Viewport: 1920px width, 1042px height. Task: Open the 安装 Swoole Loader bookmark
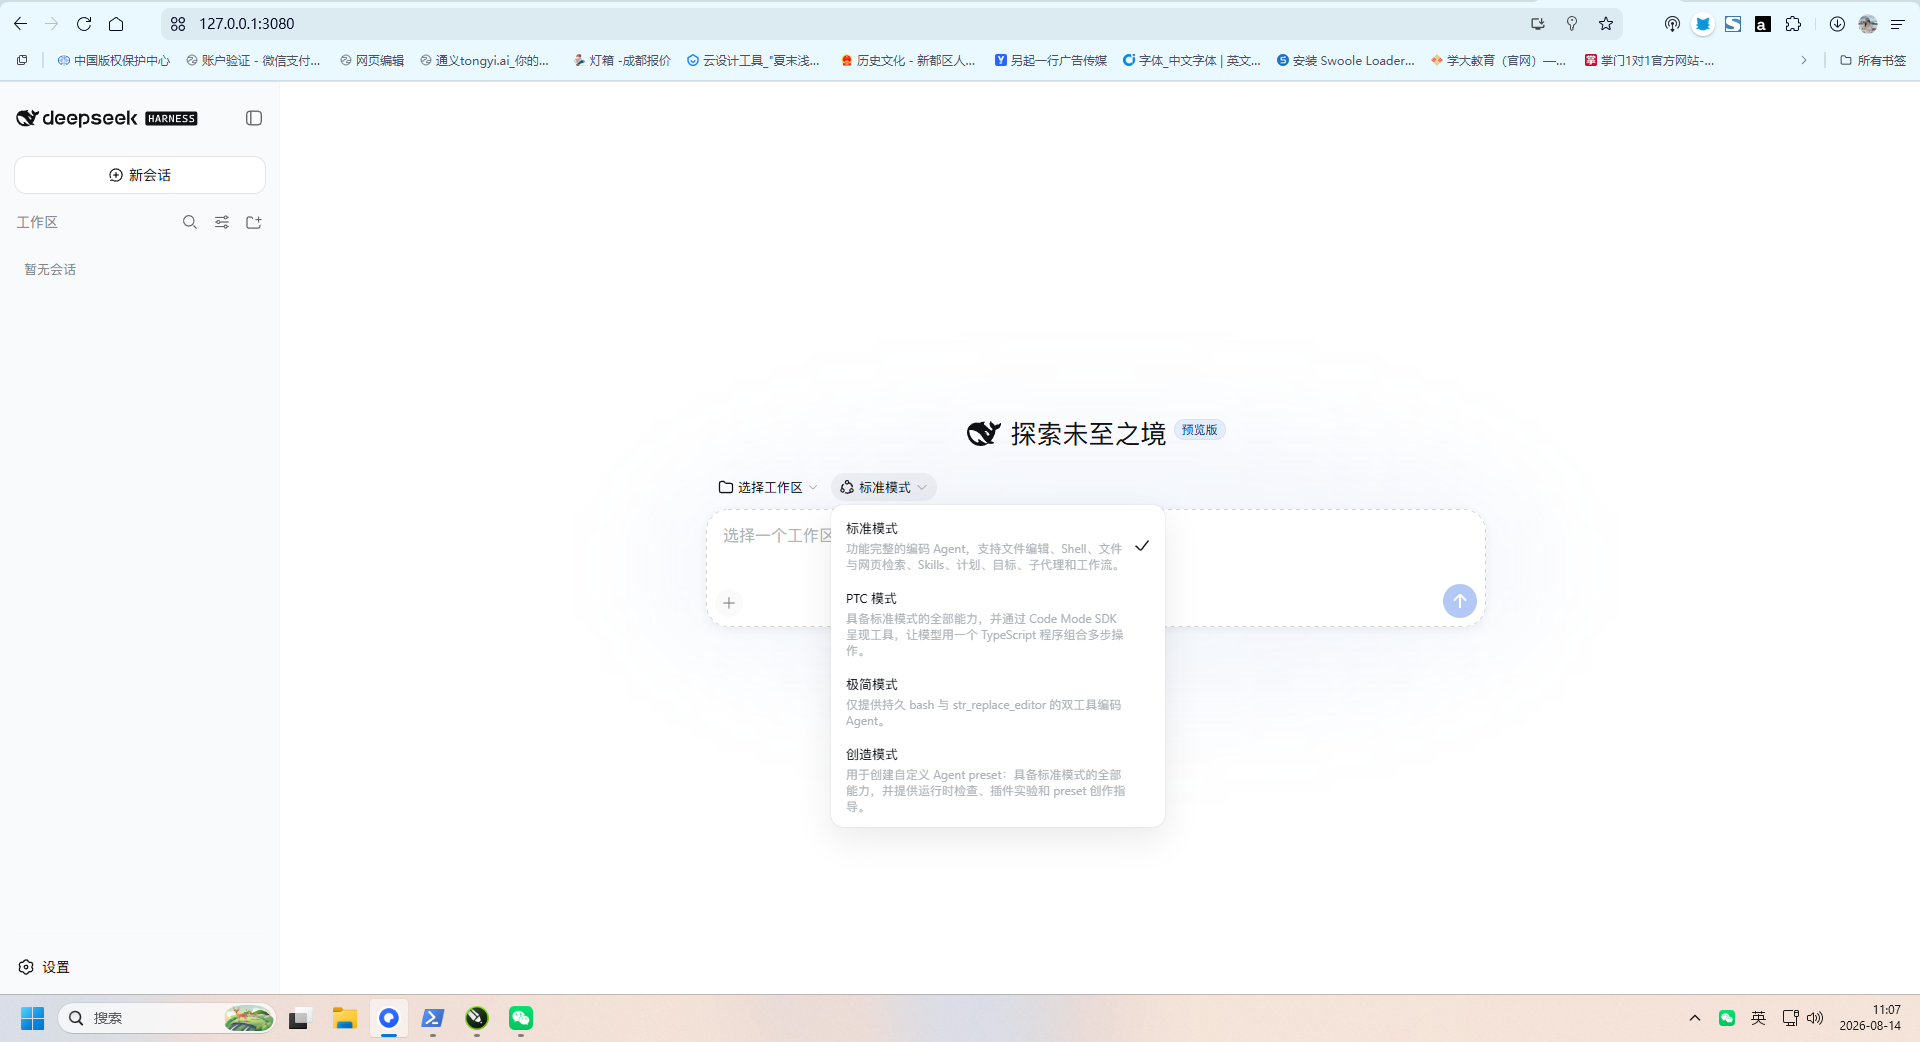coord(1345,61)
